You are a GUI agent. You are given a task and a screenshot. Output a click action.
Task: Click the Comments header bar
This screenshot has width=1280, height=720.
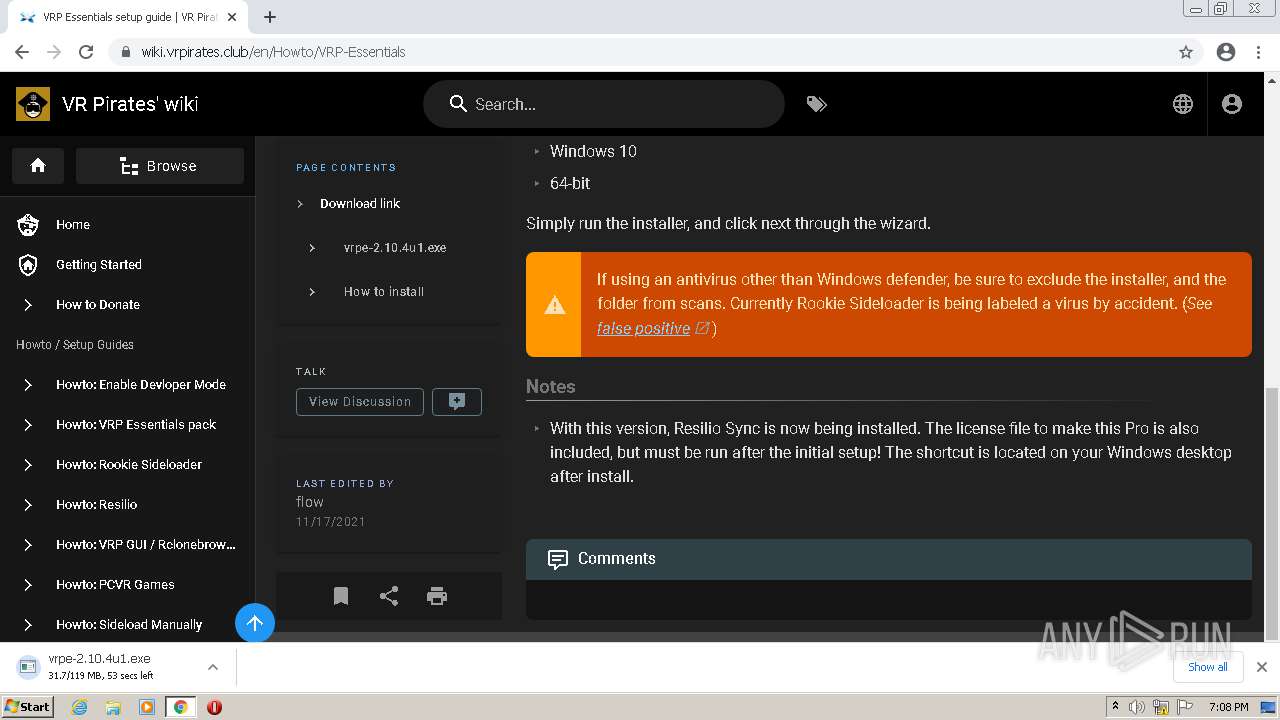[889, 559]
